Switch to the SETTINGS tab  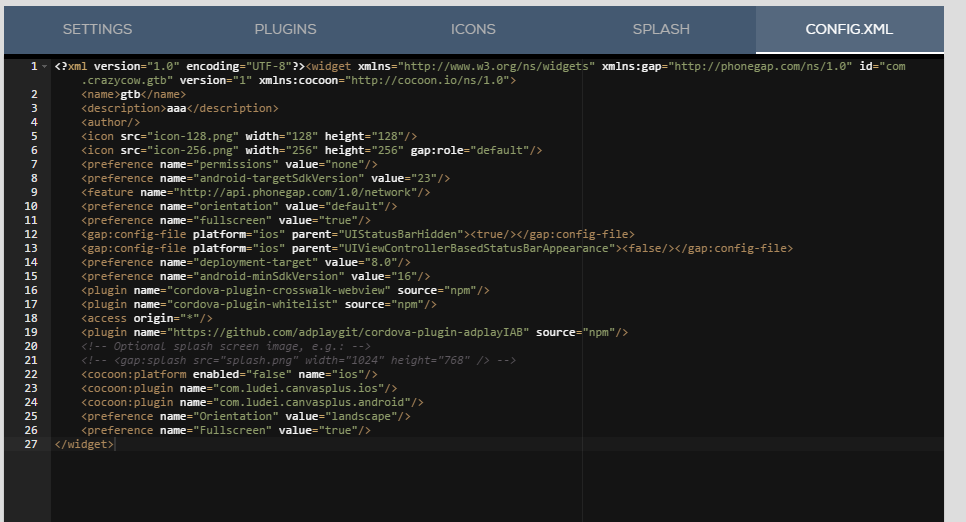(x=97, y=29)
